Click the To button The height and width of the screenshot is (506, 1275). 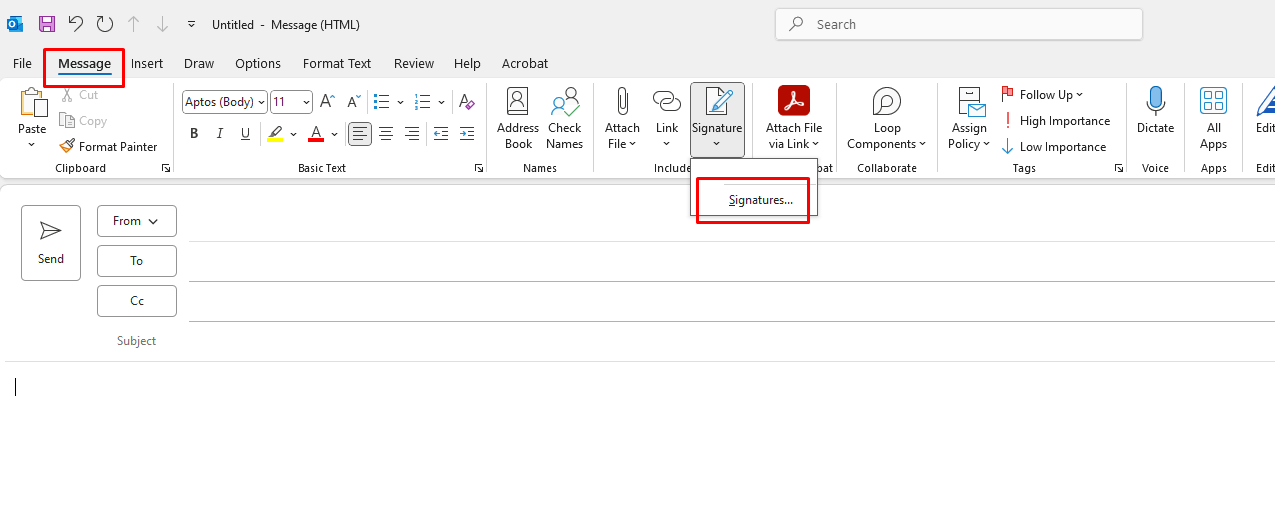pyautogui.click(x=137, y=261)
